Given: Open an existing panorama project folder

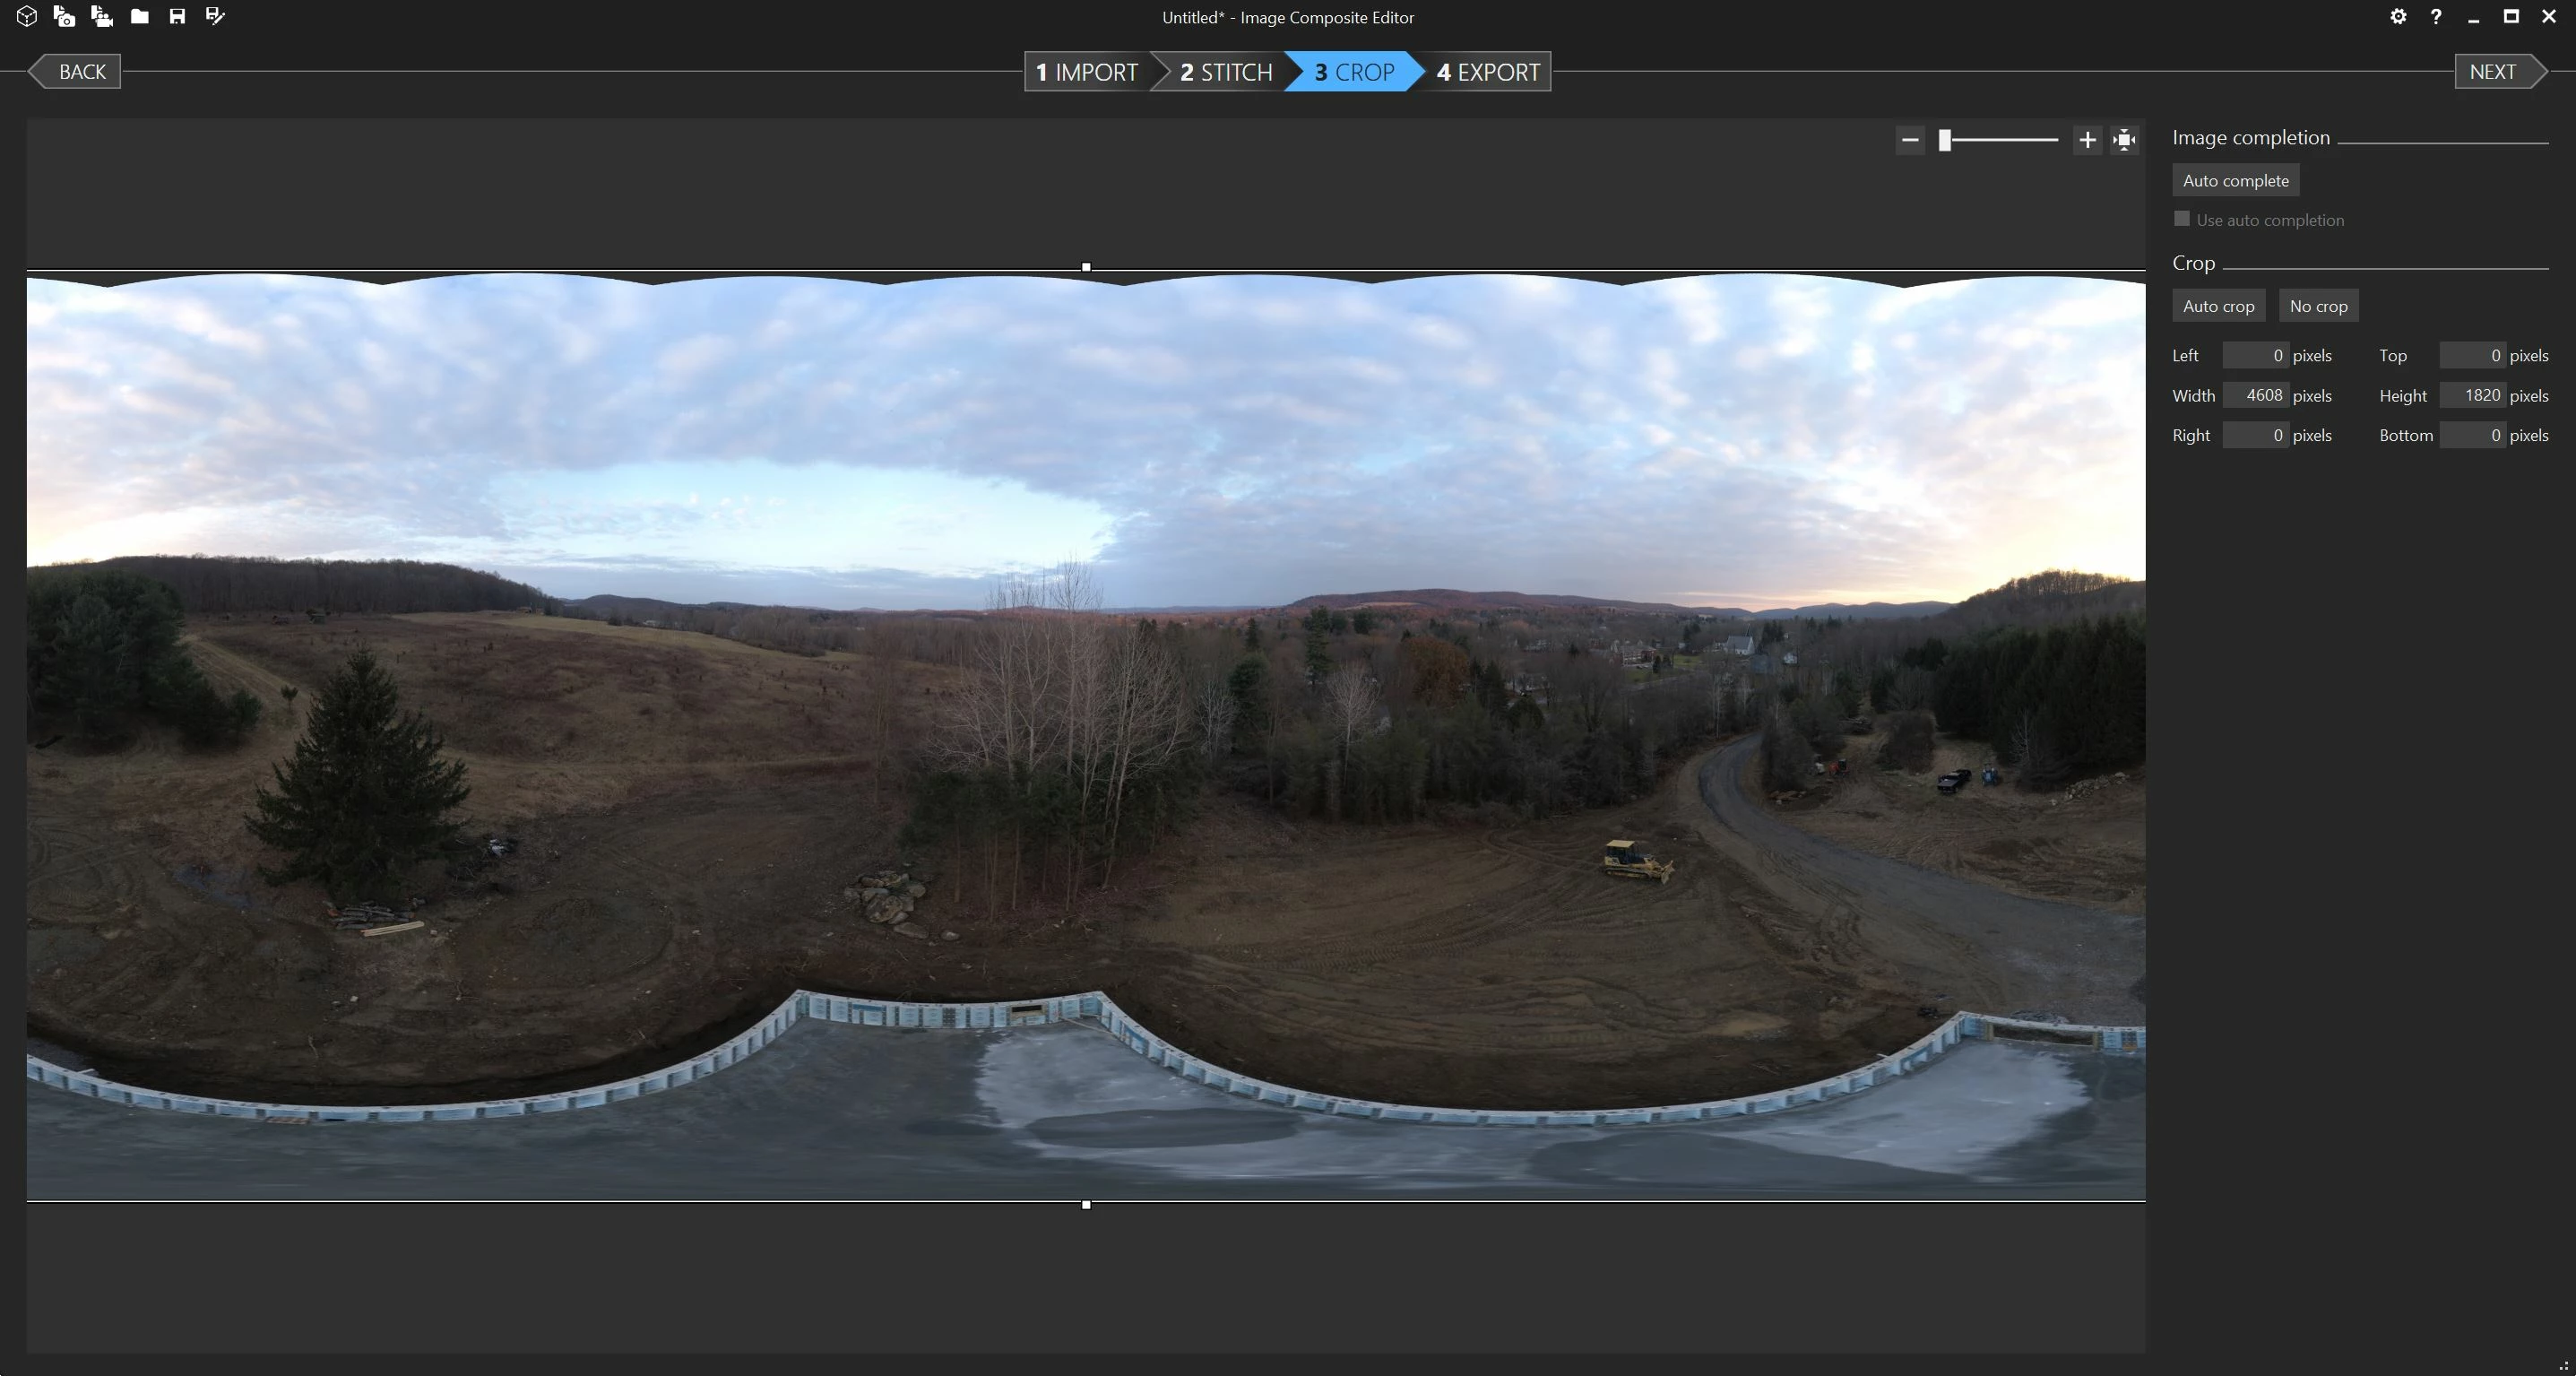Looking at the screenshot, I should coord(140,16).
